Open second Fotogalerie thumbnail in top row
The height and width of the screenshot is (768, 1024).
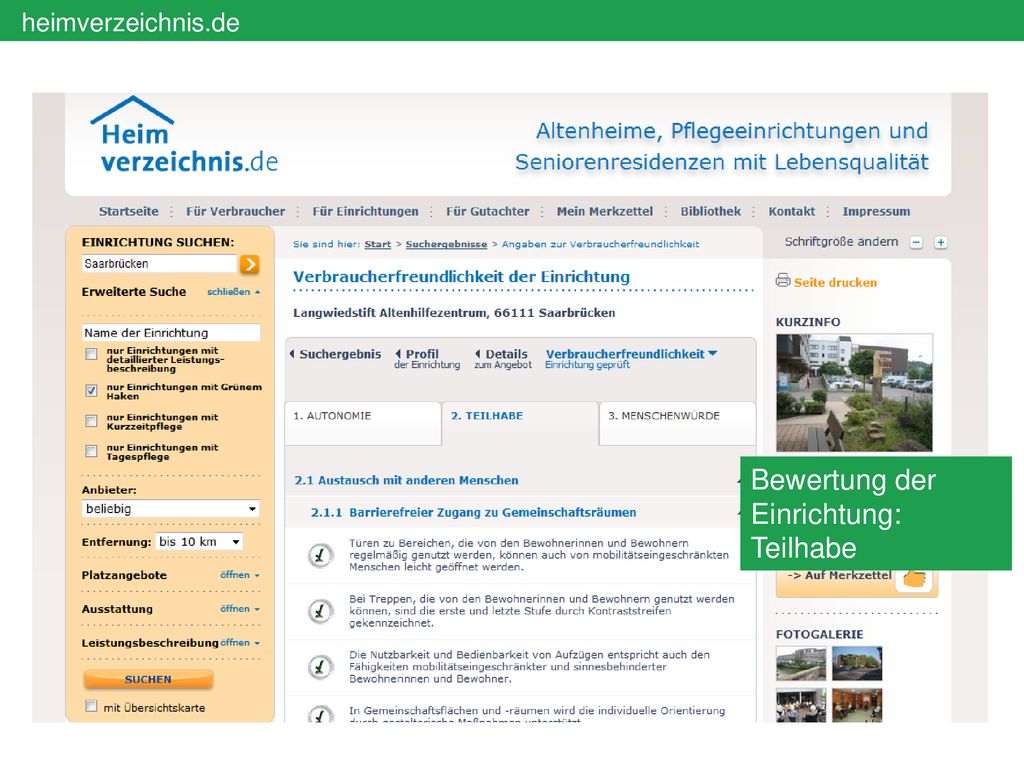(x=857, y=664)
